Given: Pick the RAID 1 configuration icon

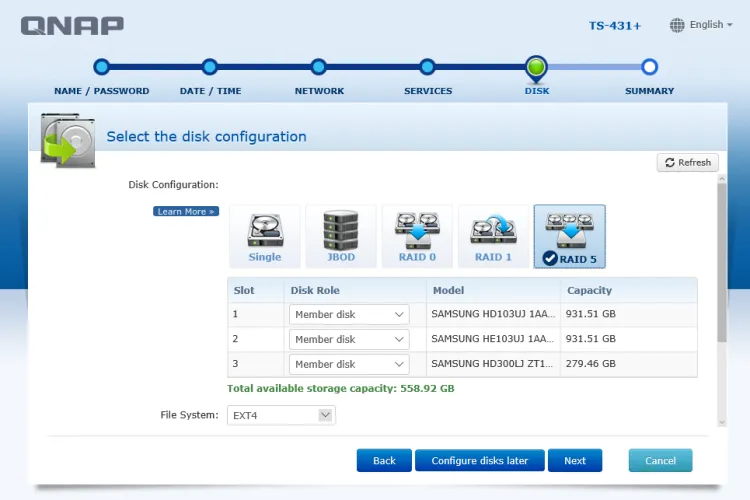Looking at the screenshot, I should point(493,236).
